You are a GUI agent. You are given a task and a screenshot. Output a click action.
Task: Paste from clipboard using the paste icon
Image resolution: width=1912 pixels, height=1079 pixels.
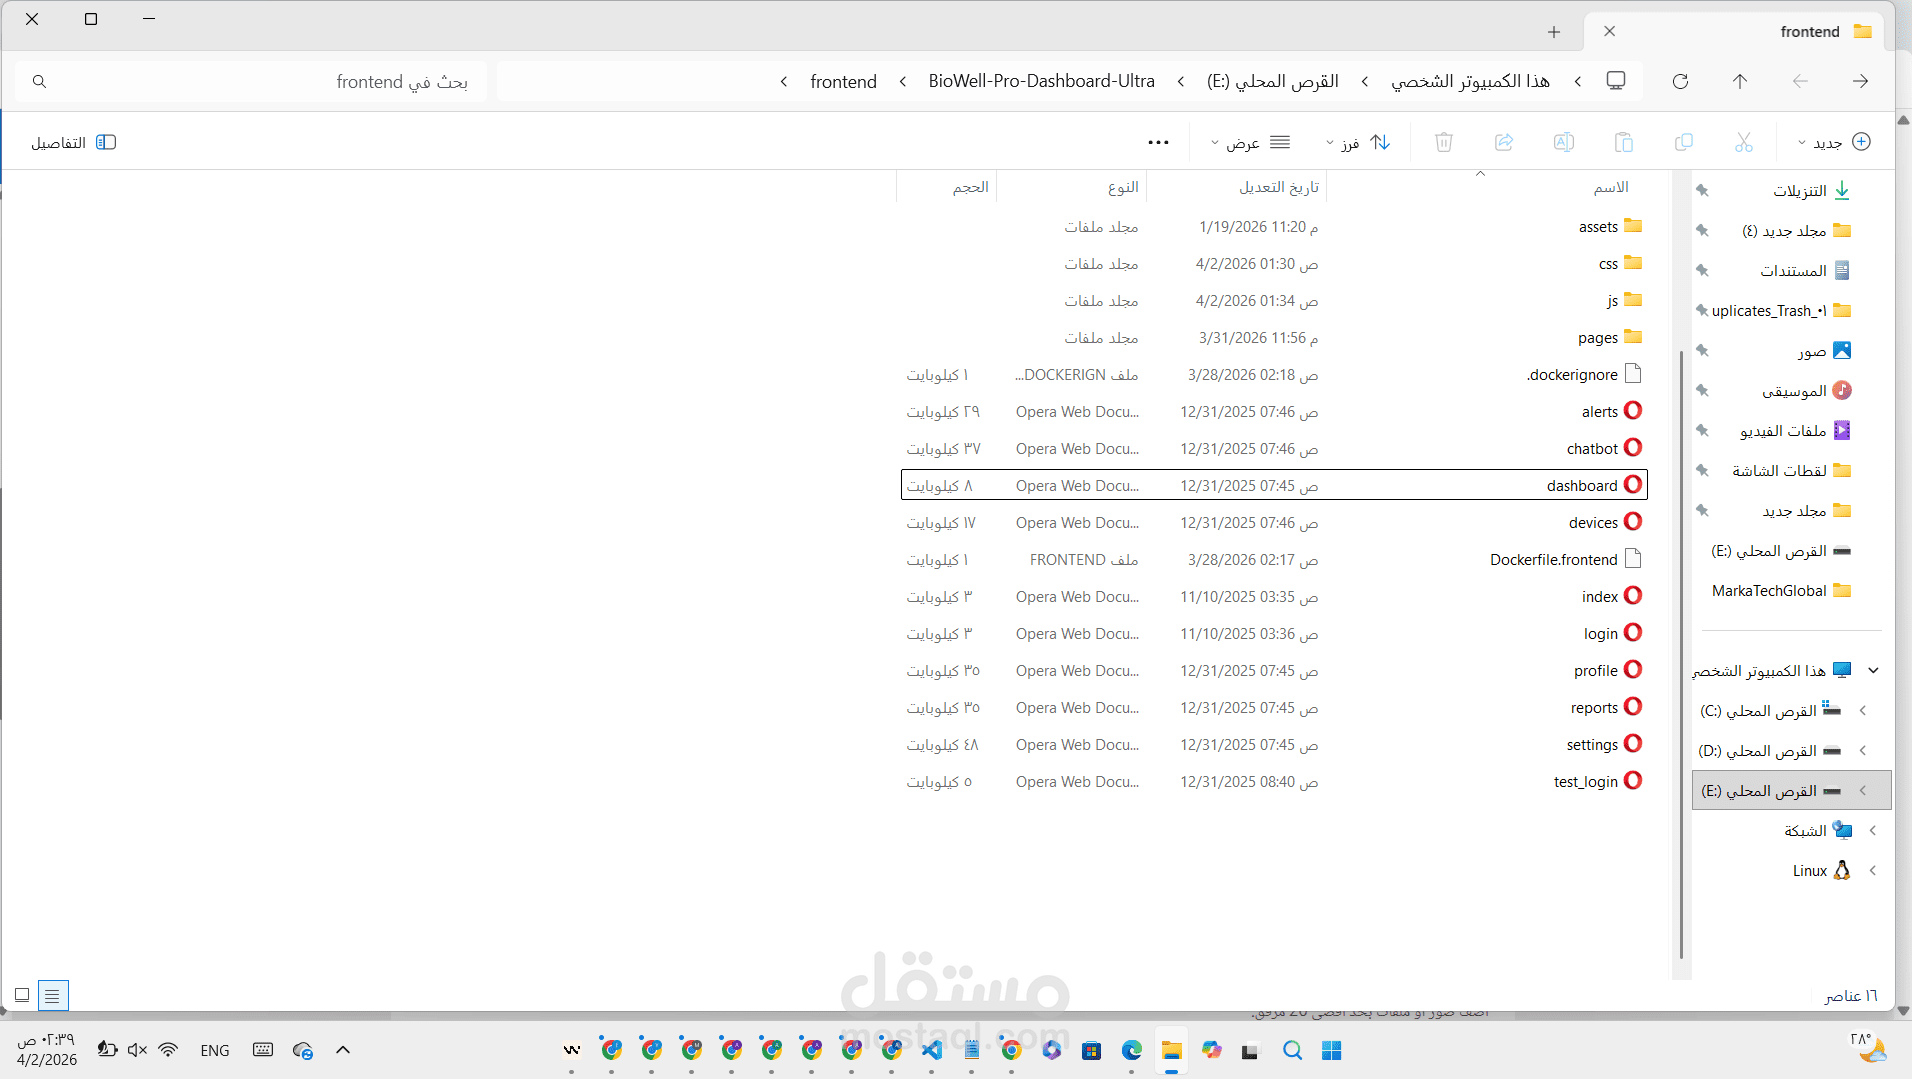1625,142
